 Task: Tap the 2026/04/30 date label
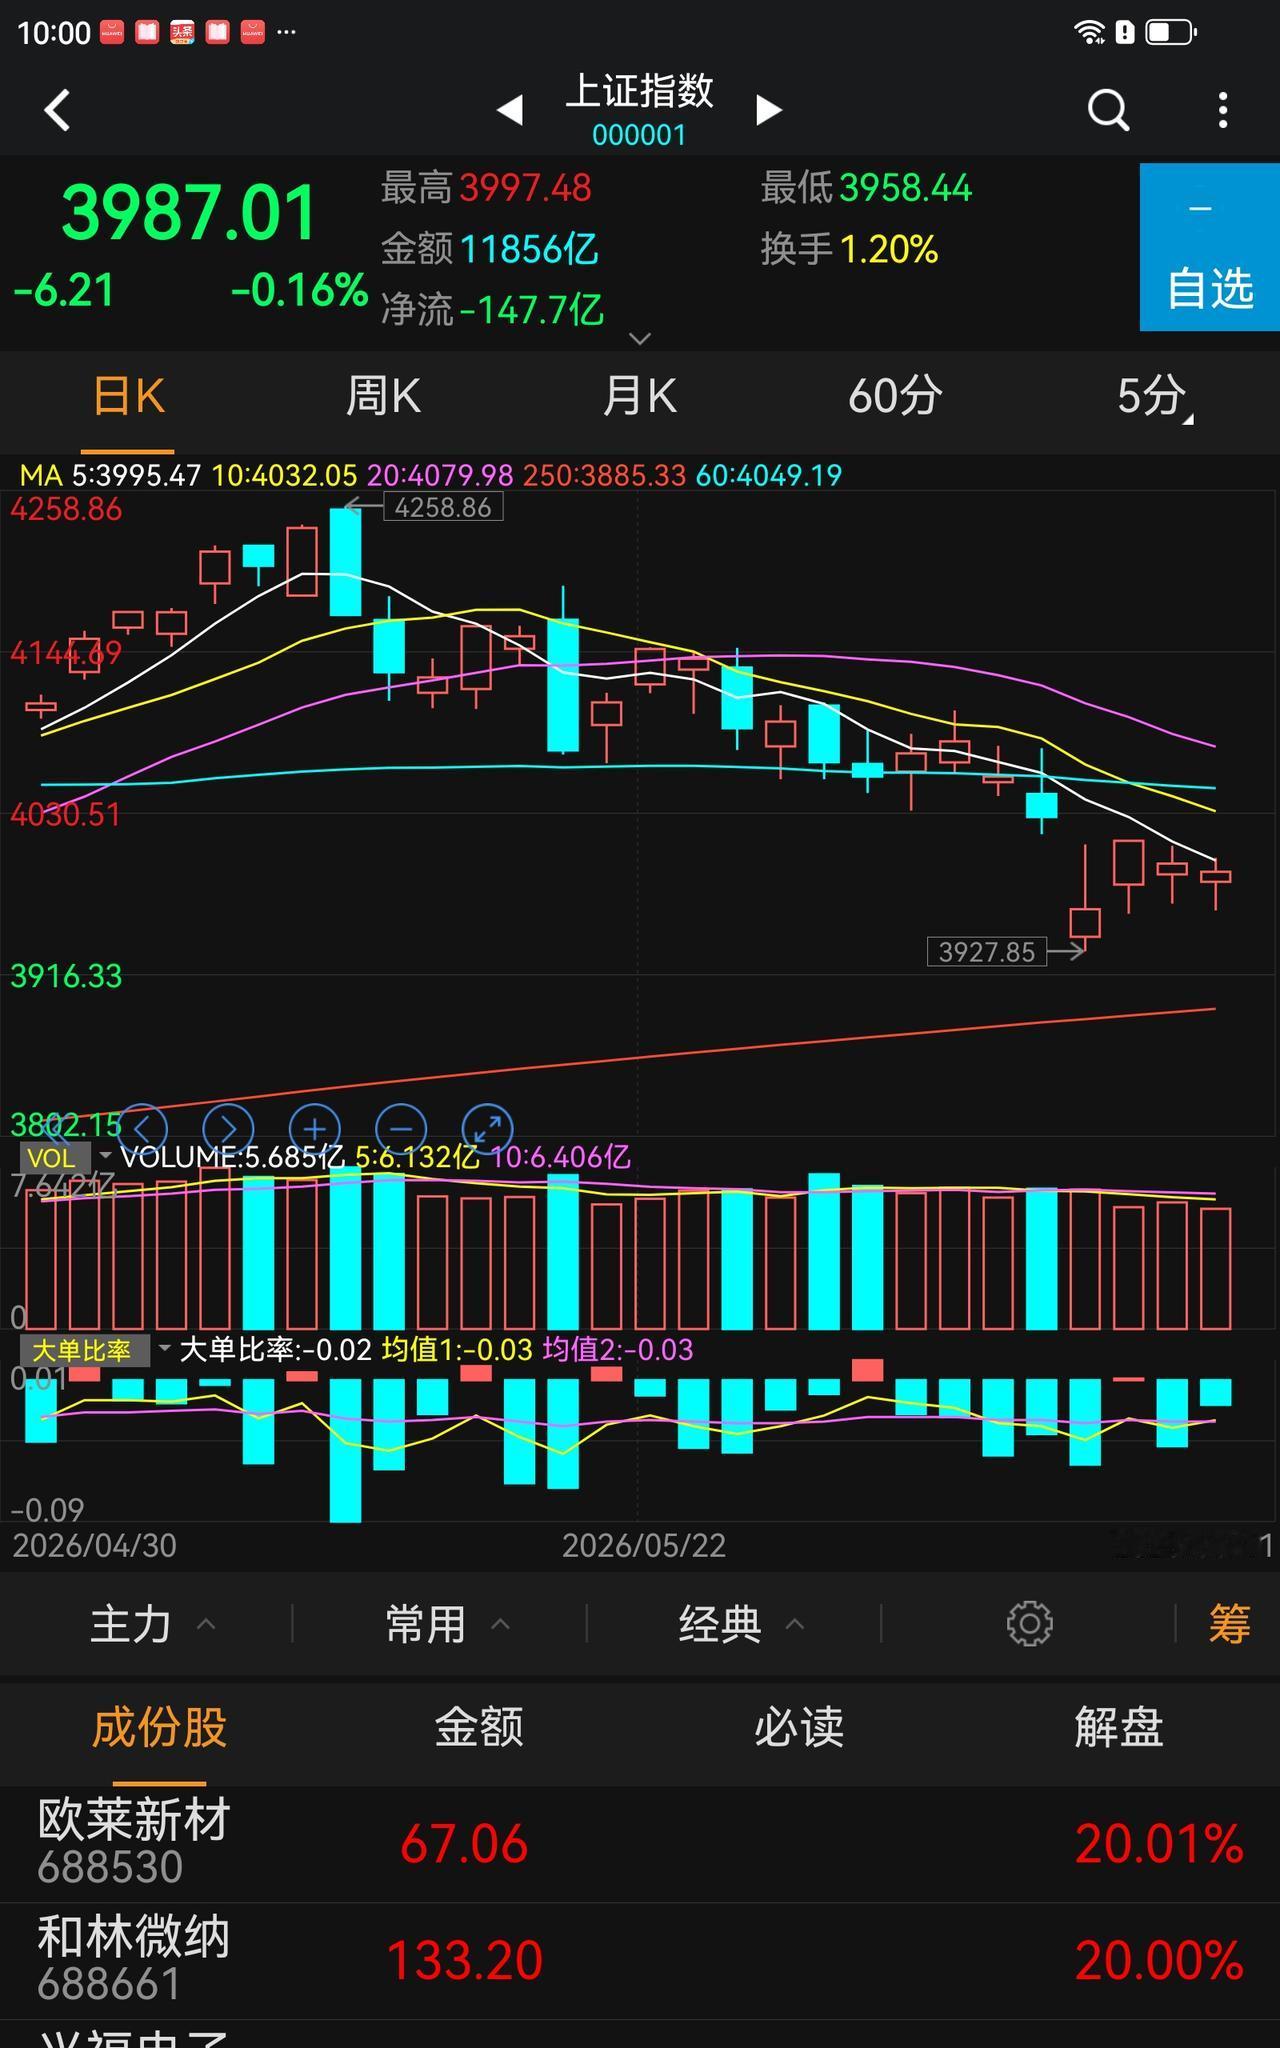click(x=94, y=1546)
